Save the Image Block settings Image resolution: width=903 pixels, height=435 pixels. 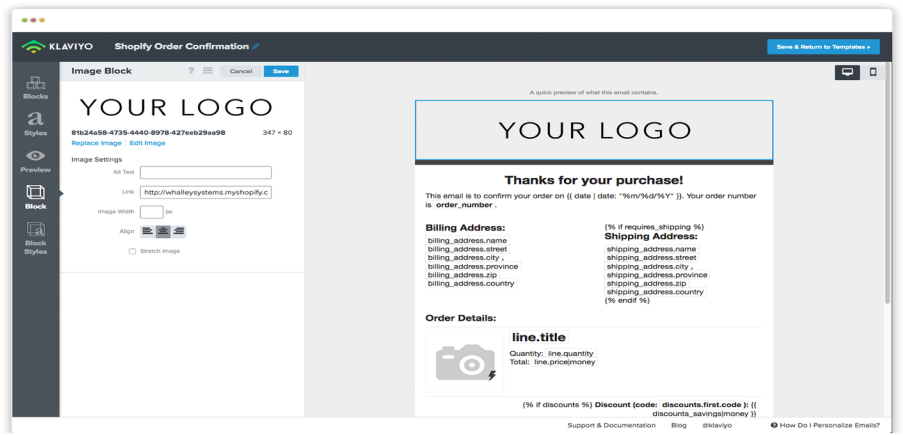(x=281, y=71)
